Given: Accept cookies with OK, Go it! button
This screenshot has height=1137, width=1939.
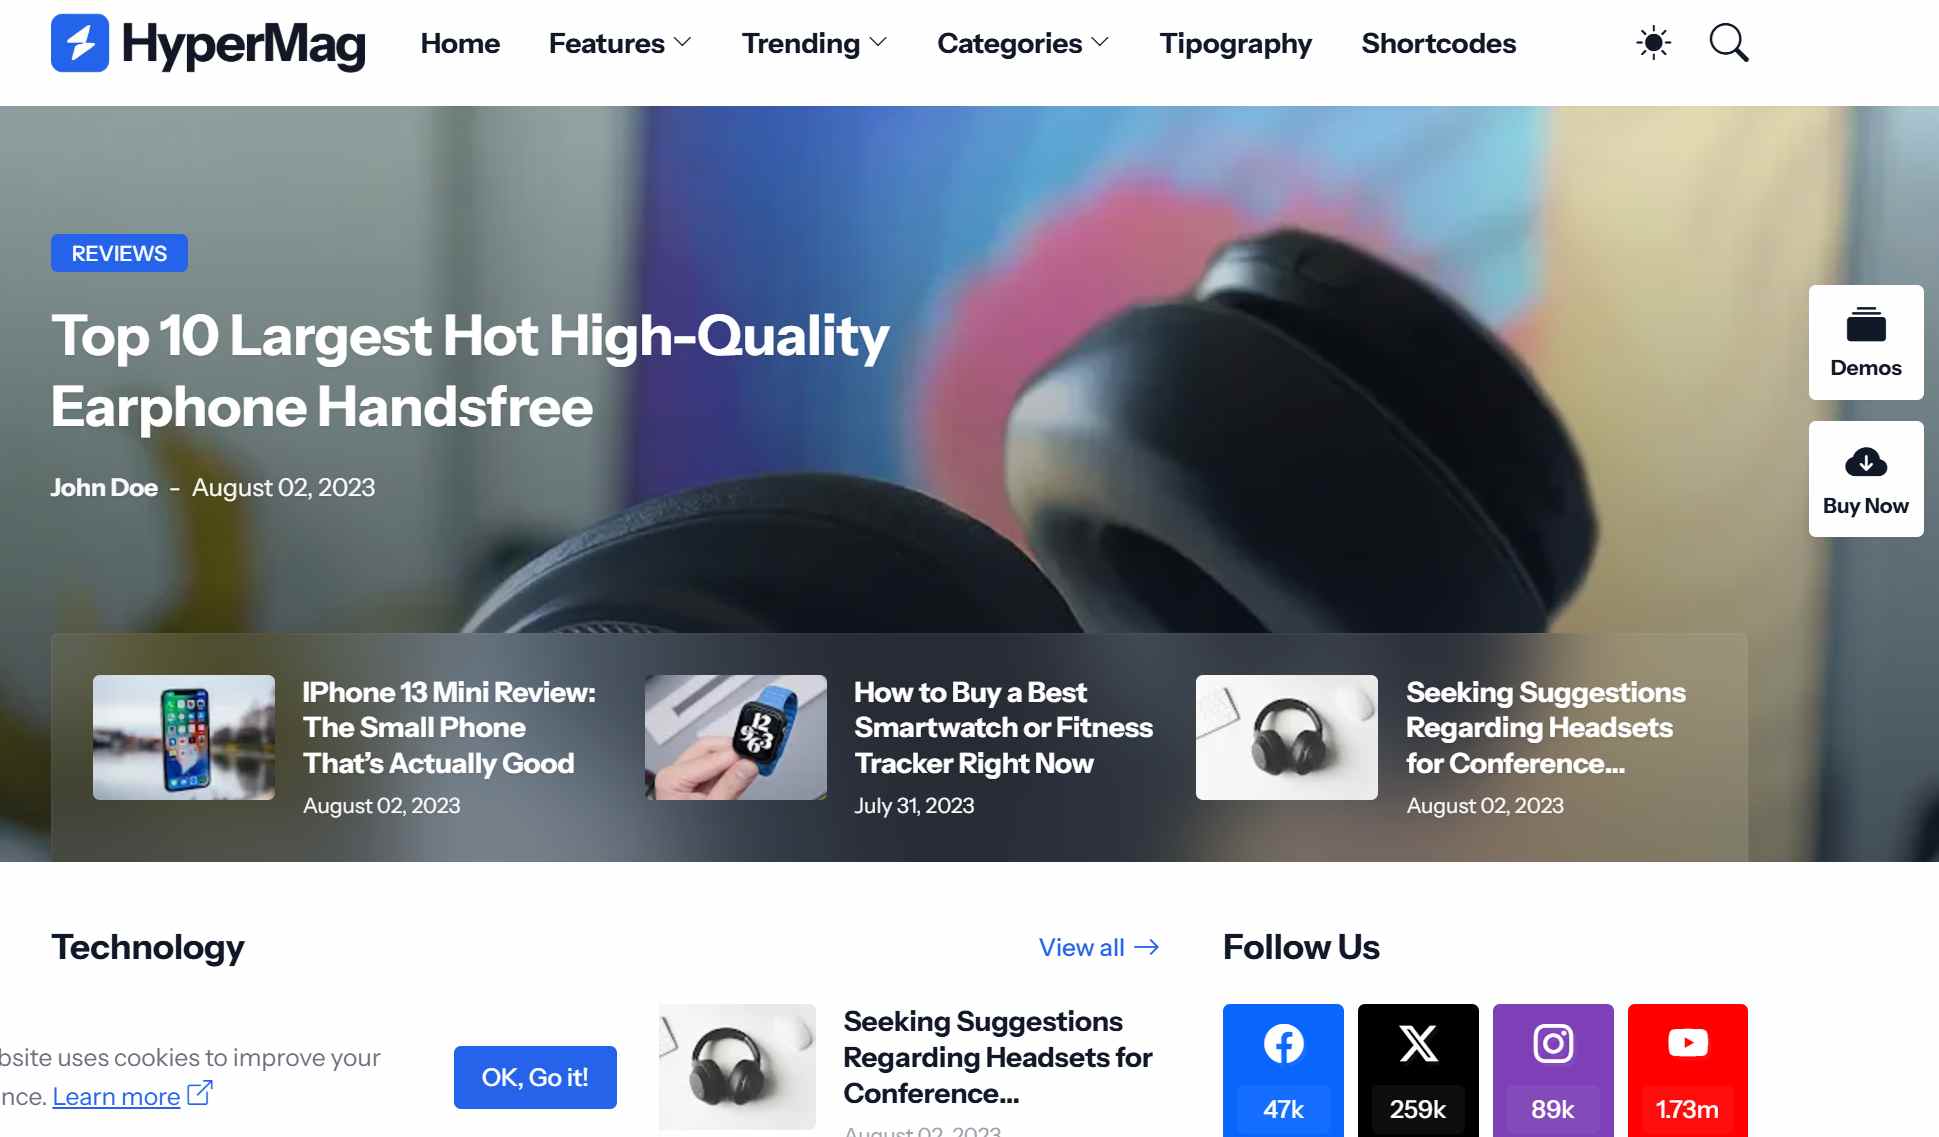Looking at the screenshot, I should tap(535, 1077).
